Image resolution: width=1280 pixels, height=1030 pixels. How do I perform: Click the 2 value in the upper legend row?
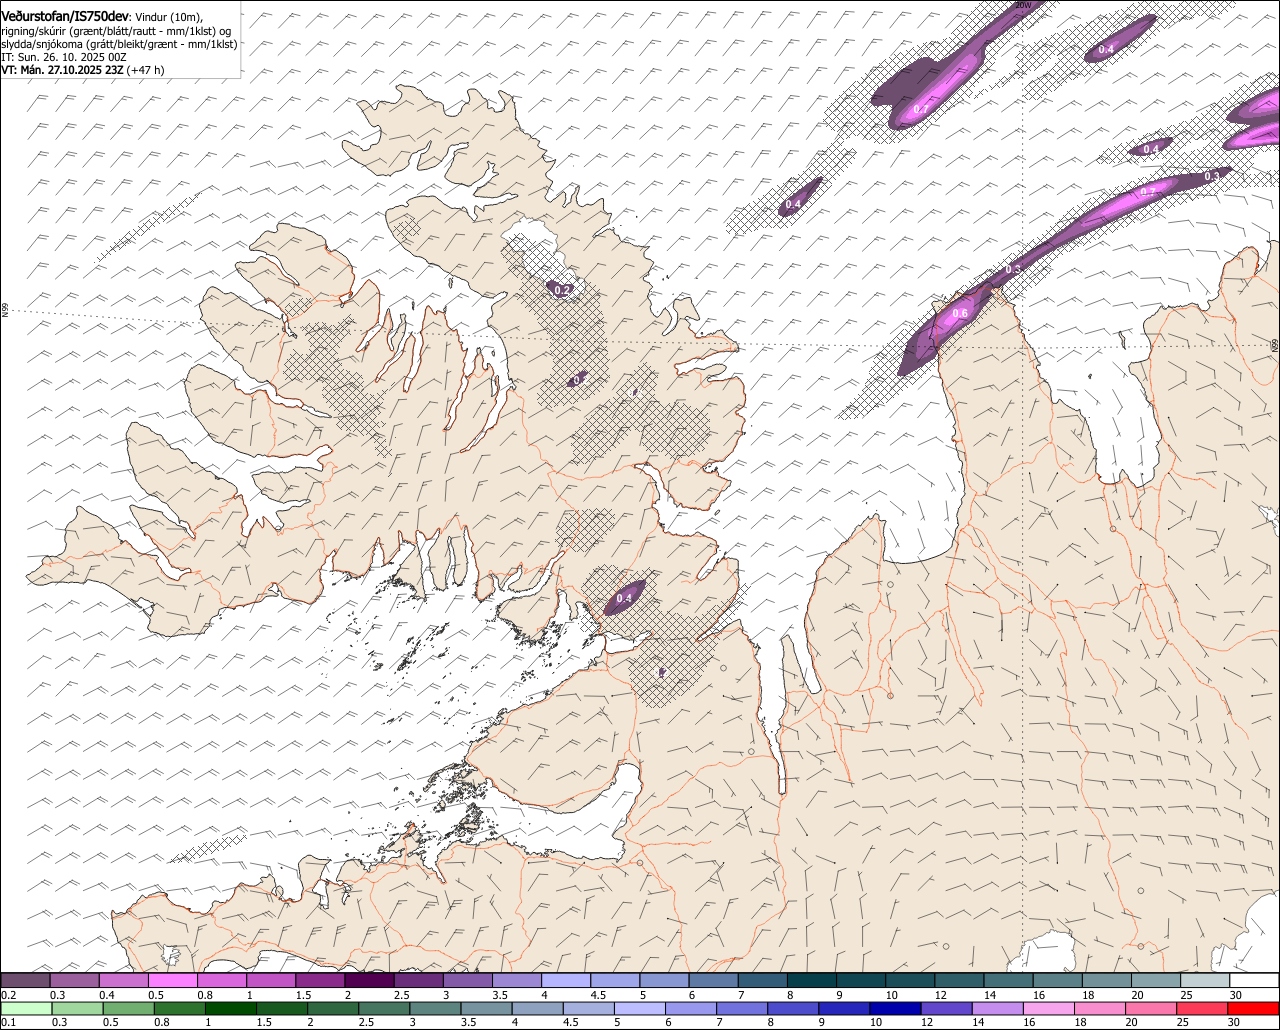point(347,995)
